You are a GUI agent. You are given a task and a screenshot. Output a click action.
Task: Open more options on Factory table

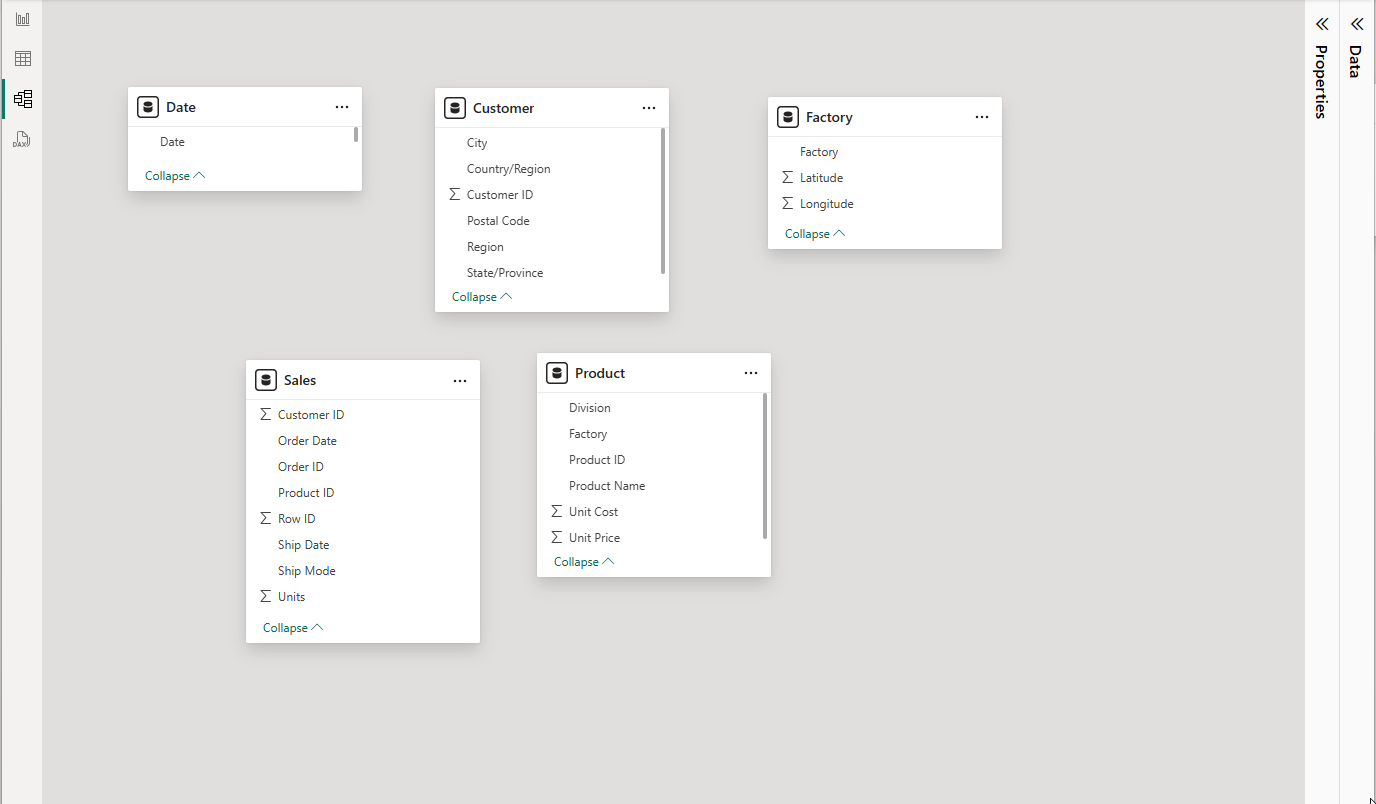(x=982, y=117)
